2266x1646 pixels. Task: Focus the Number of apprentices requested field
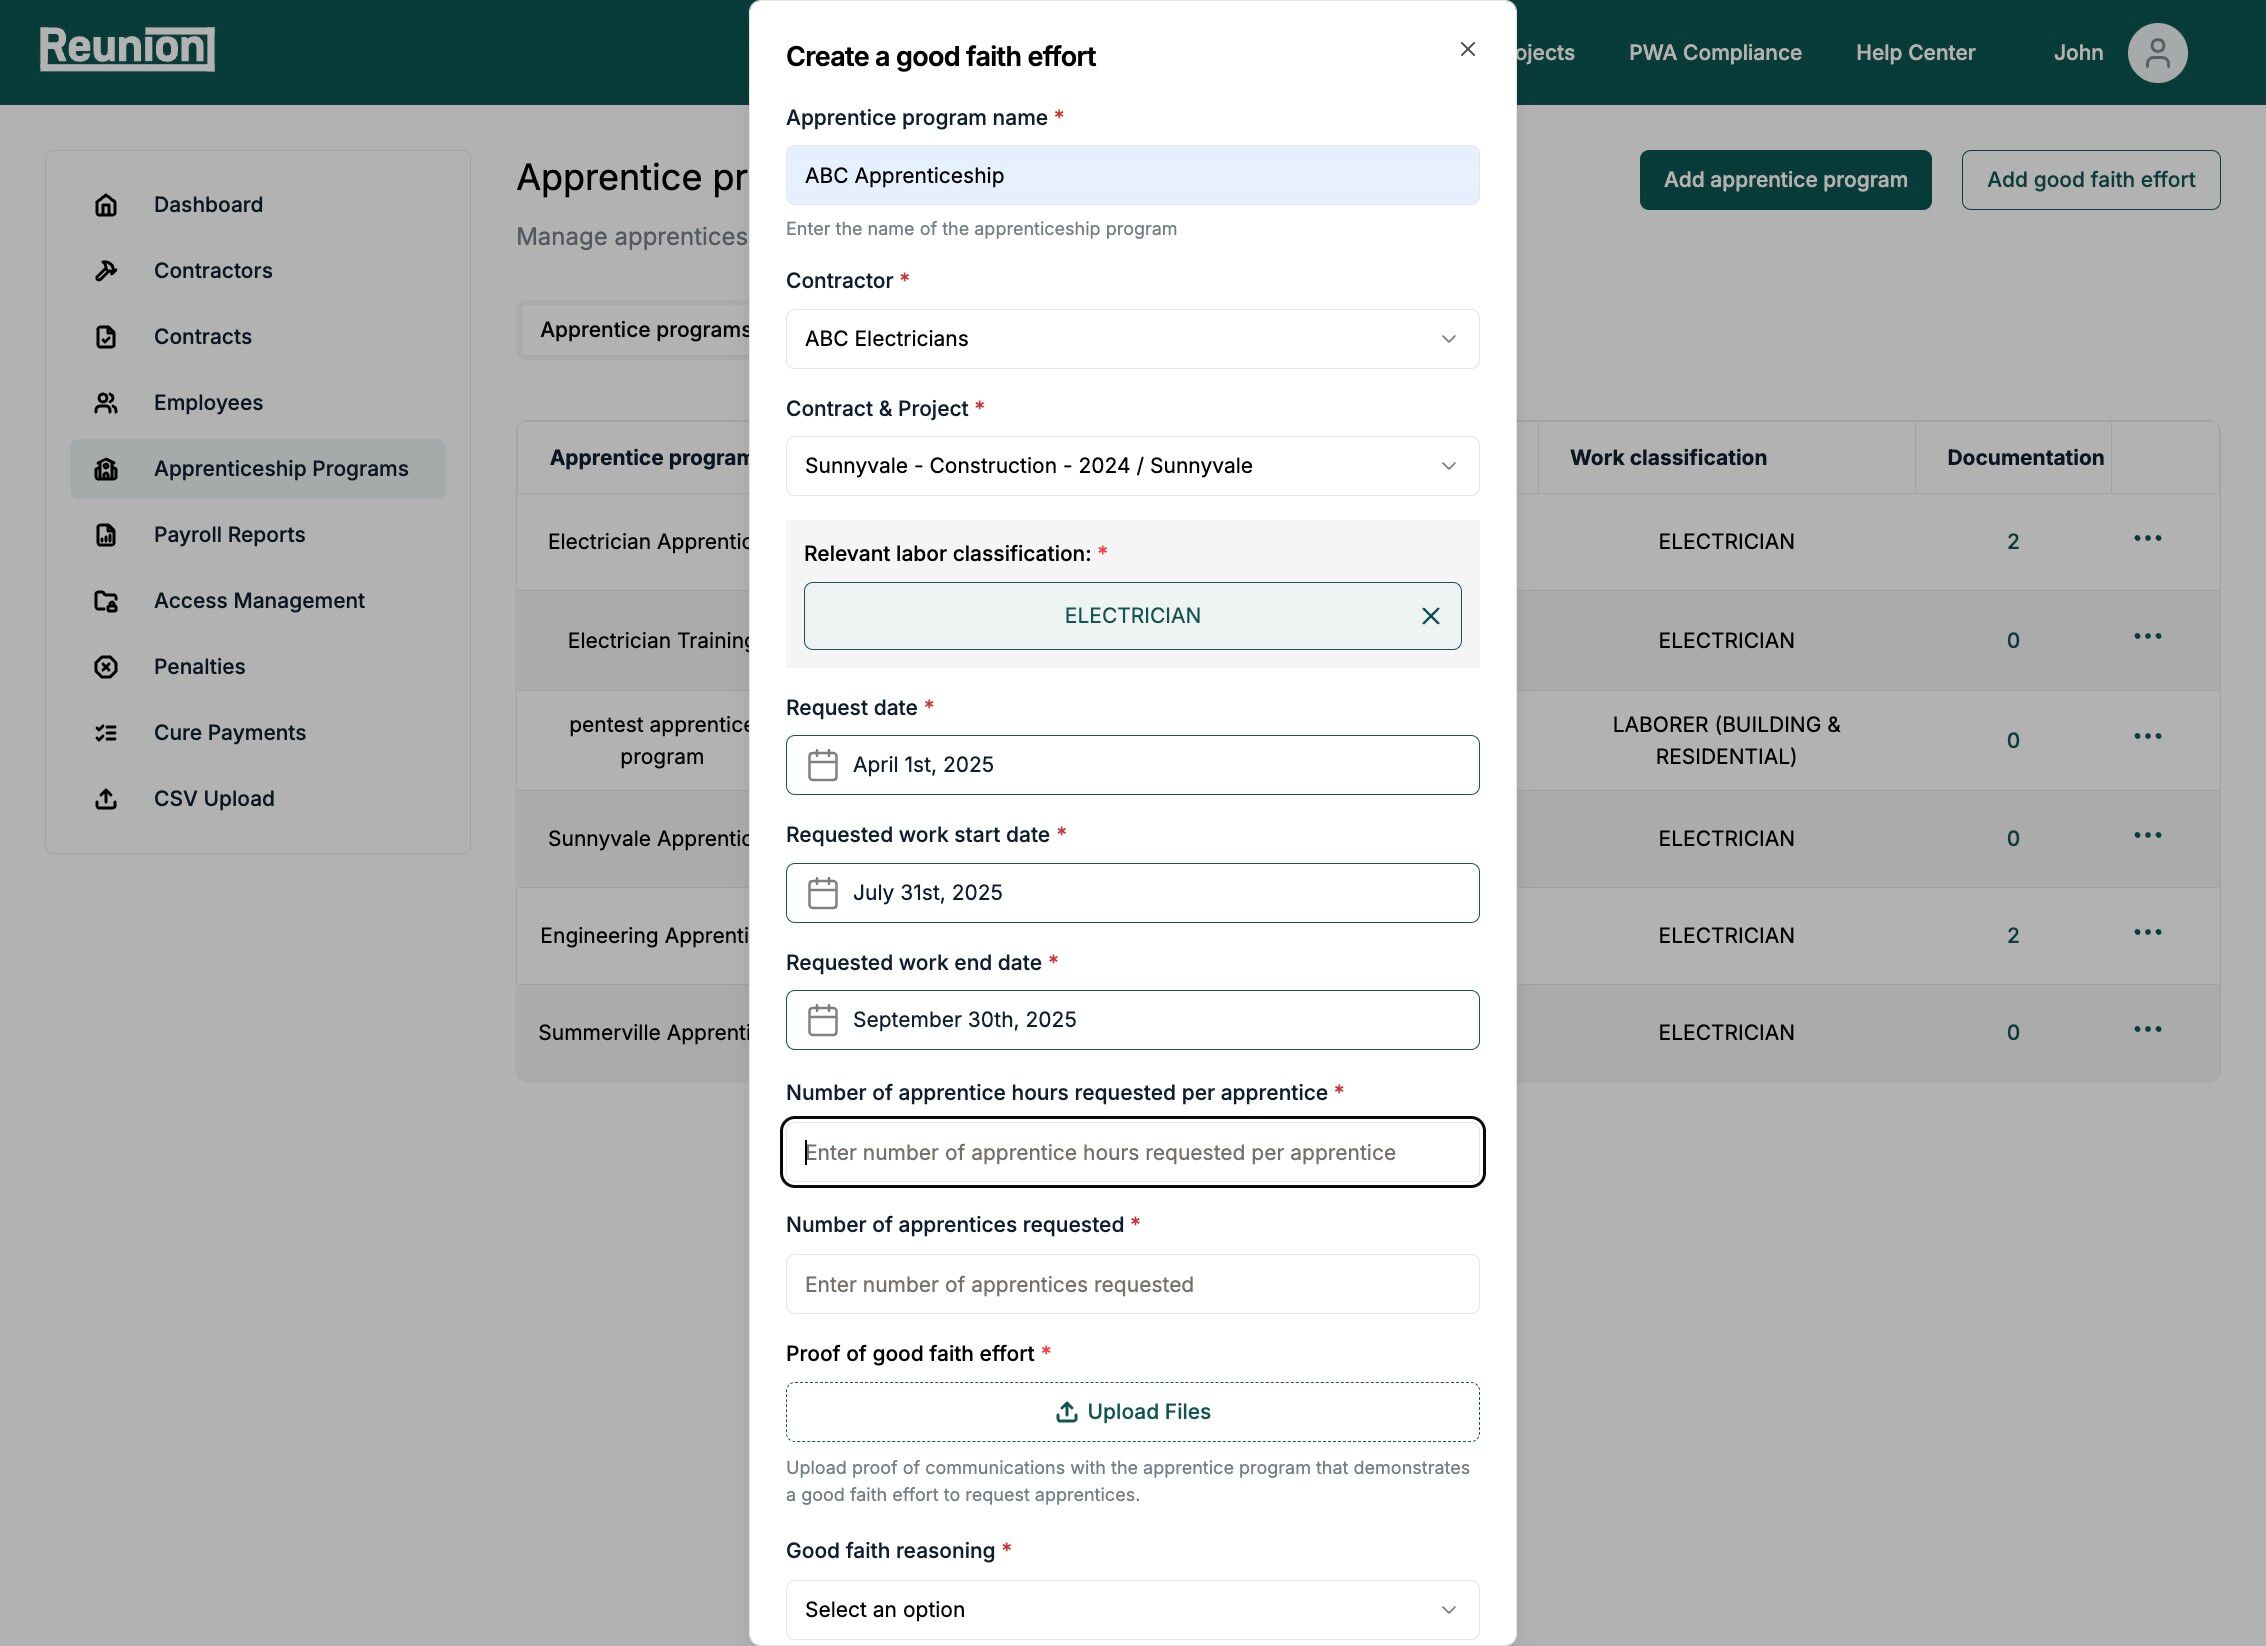(x=1132, y=1284)
